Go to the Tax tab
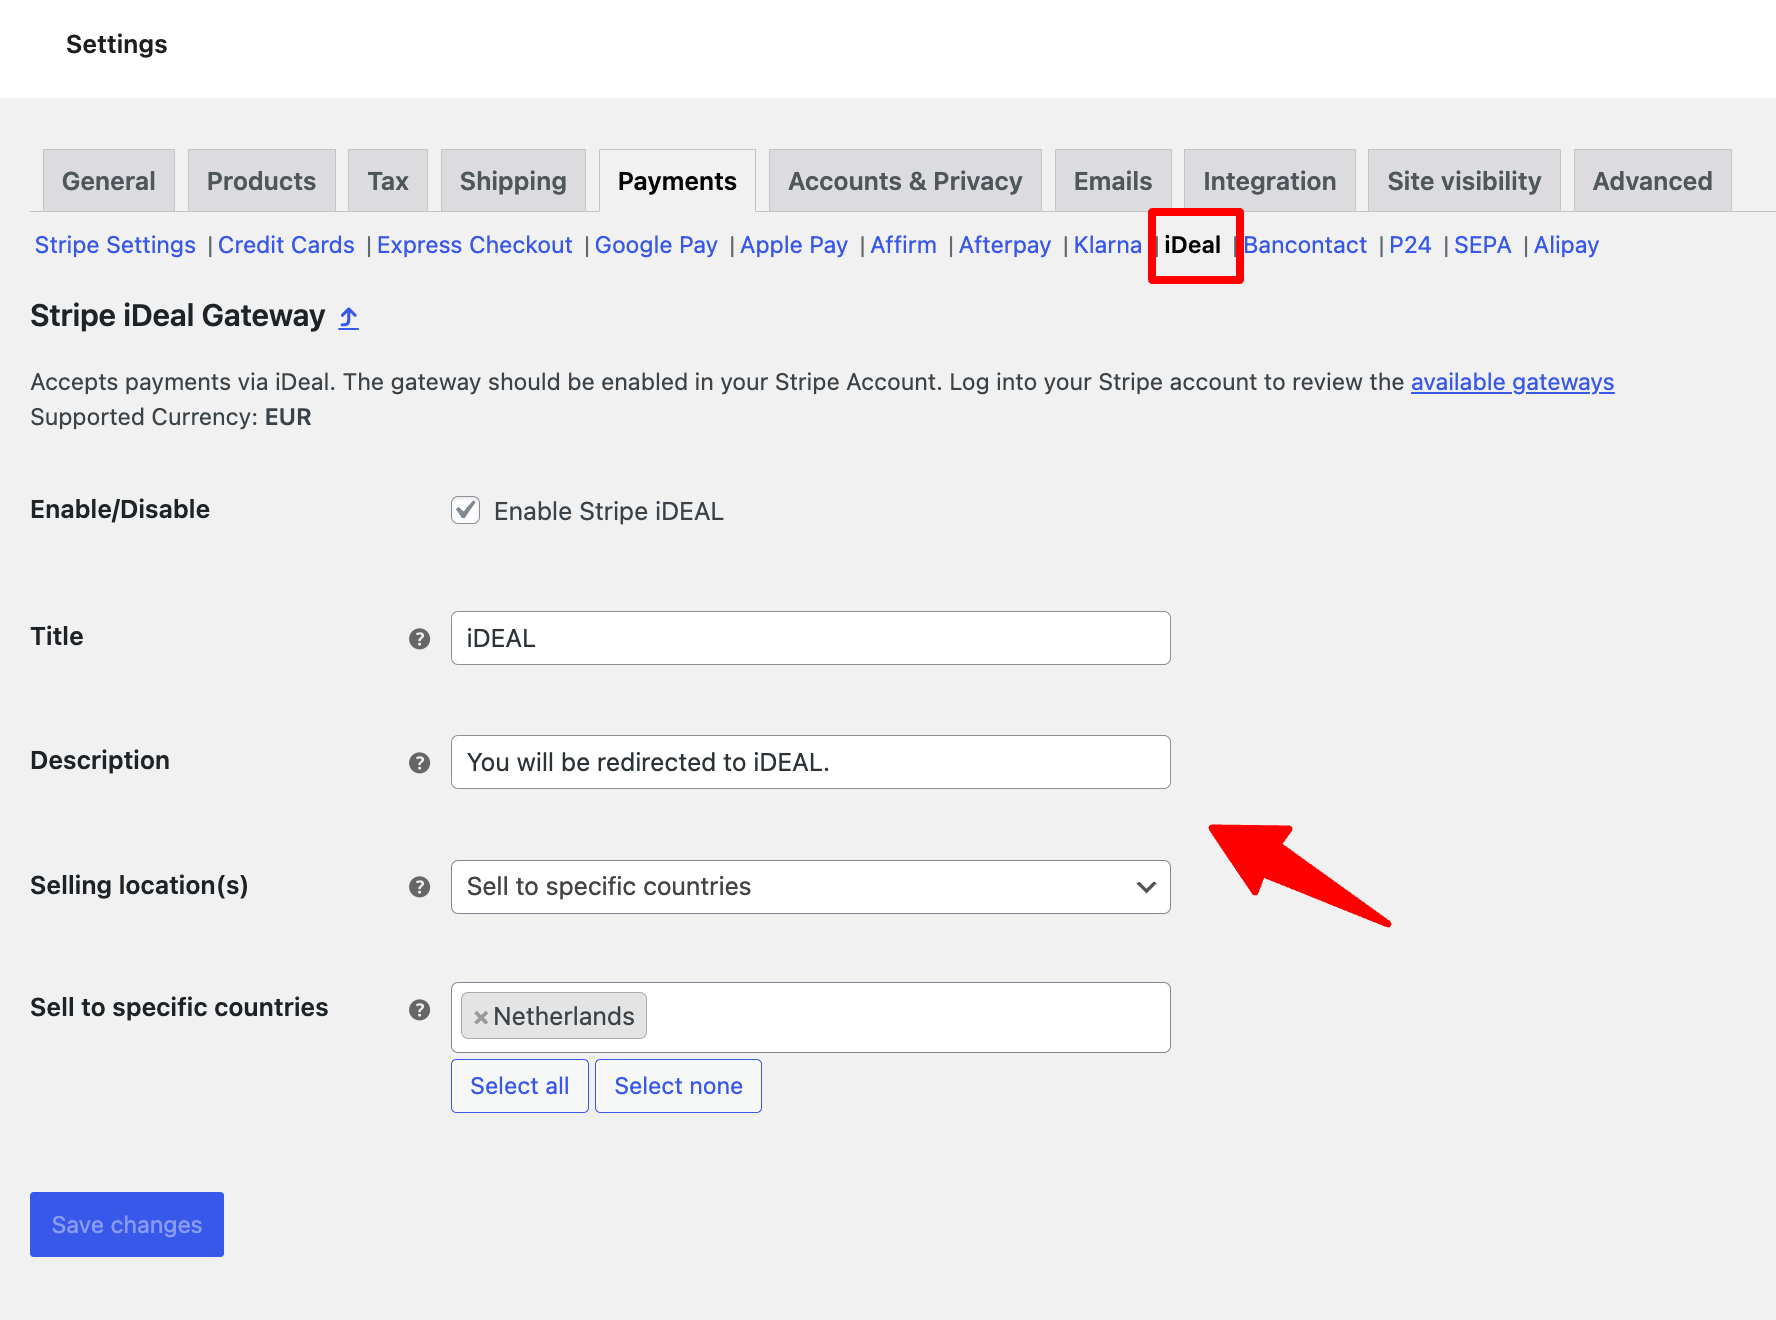The height and width of the screenshot is (1320, 1776). [x=388, y=181]
